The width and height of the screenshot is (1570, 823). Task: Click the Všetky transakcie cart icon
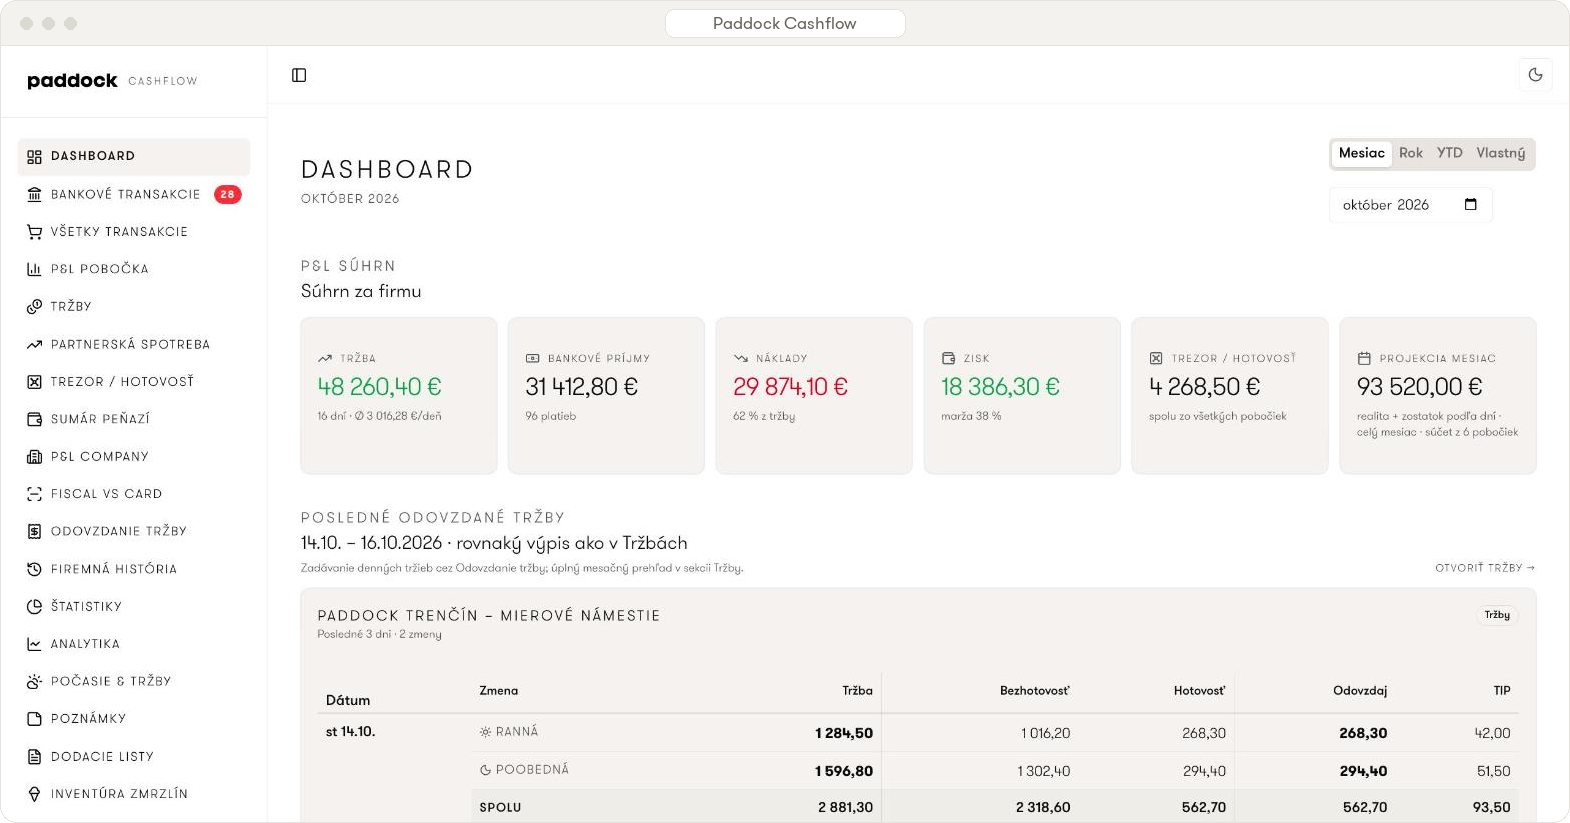34,232
